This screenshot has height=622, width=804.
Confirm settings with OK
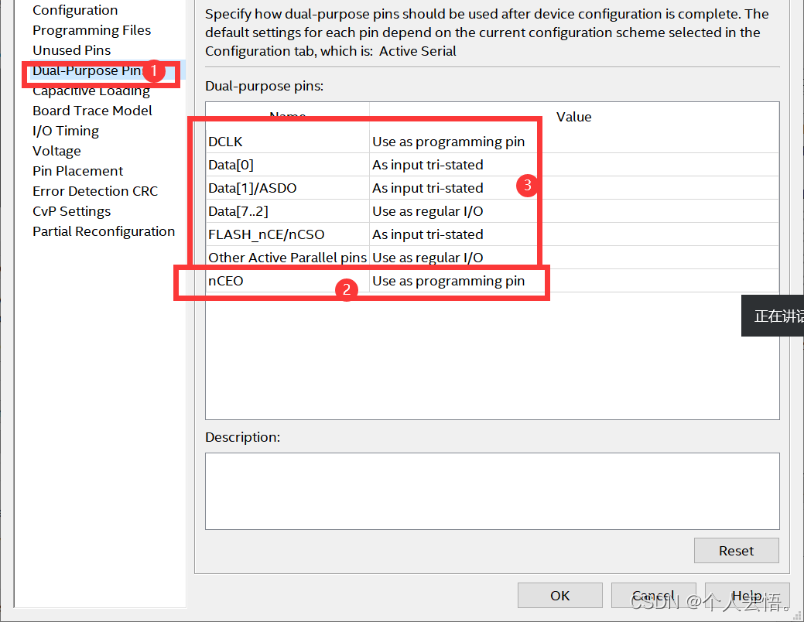pyautogui.click(x=559, y=594)
